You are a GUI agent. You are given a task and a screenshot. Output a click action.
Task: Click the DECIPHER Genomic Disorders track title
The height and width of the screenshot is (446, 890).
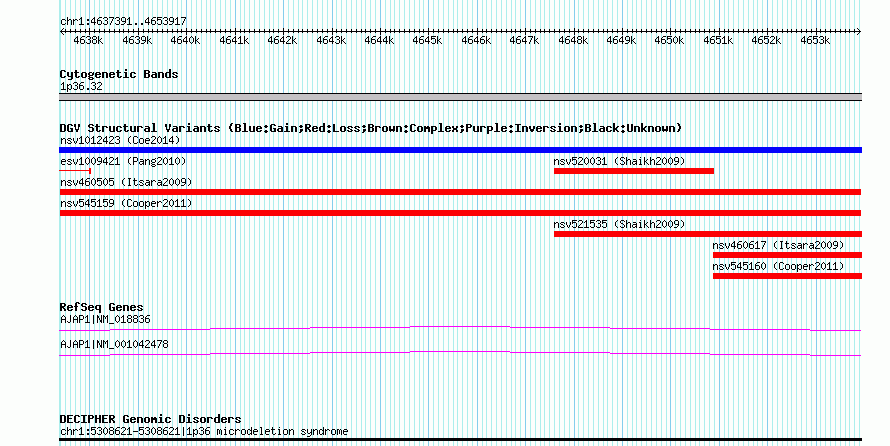point(150,419)
